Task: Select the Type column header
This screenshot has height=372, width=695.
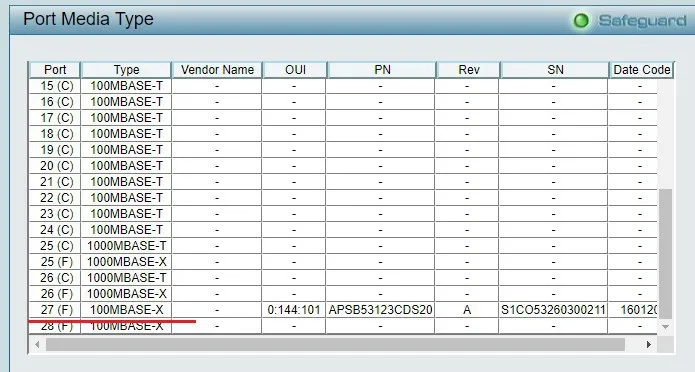Action: point(126,70)
